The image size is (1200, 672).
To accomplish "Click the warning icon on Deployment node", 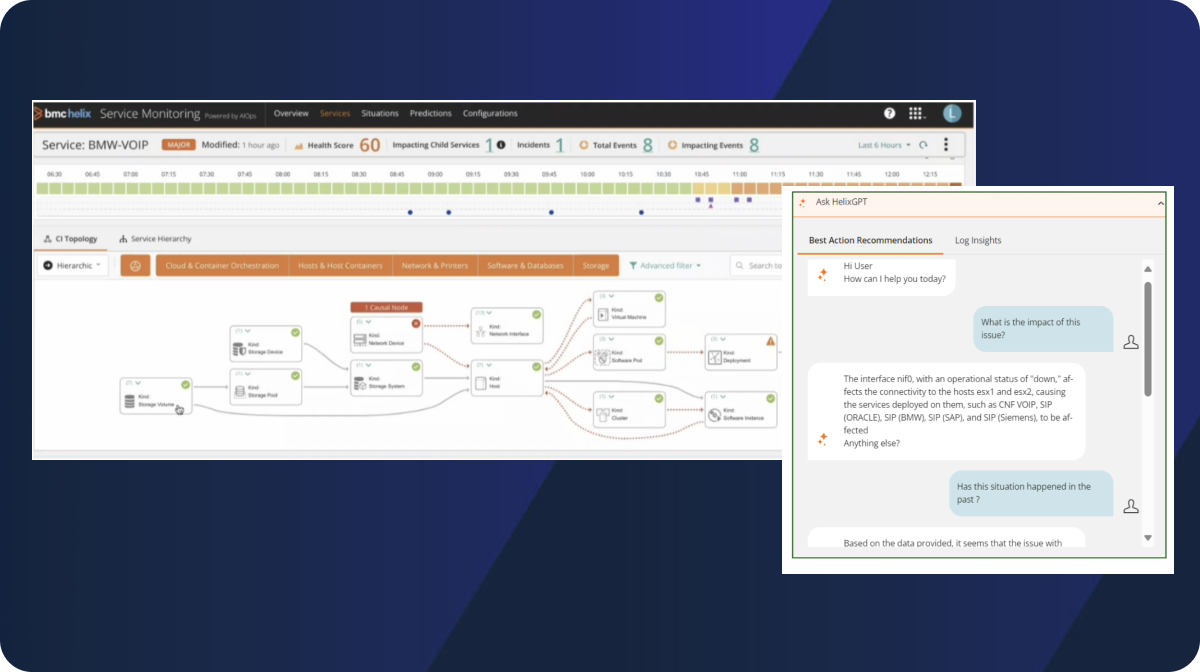I will click(770, 341).
